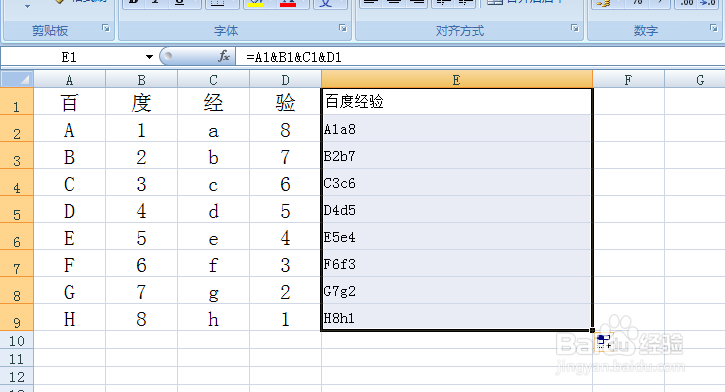Click cell A9 with uppercase H

[x=69, y=317]
